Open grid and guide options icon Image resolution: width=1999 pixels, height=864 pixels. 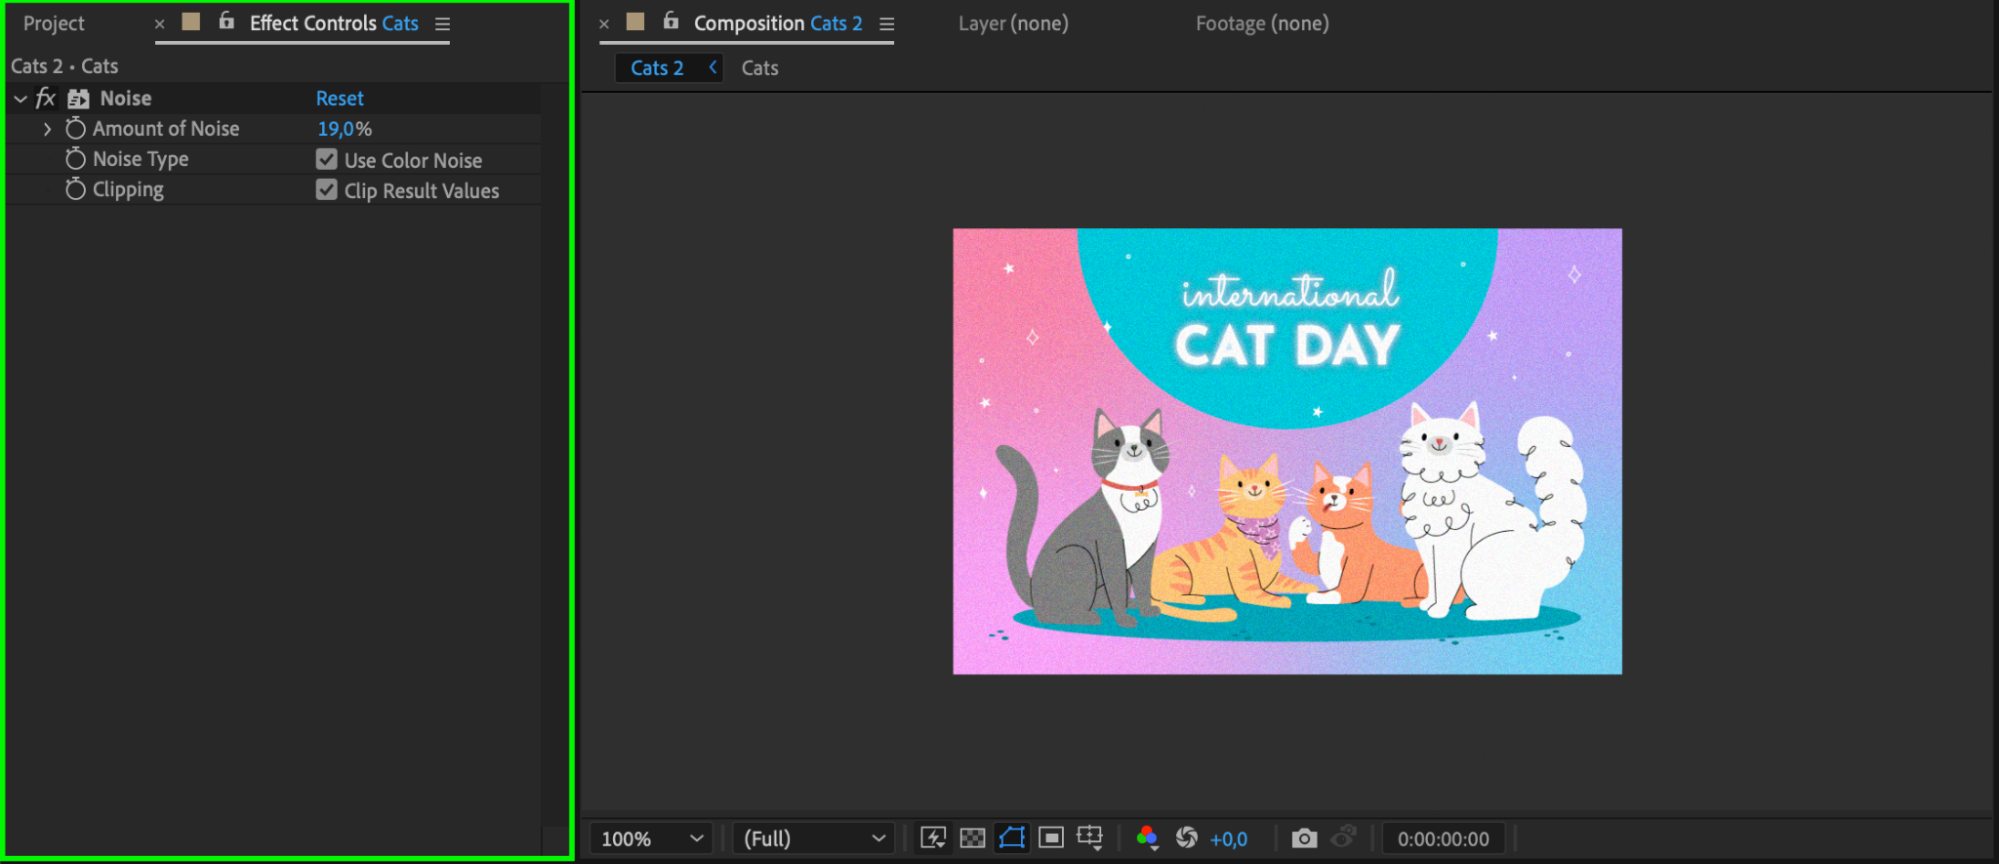pos(1090,838)
